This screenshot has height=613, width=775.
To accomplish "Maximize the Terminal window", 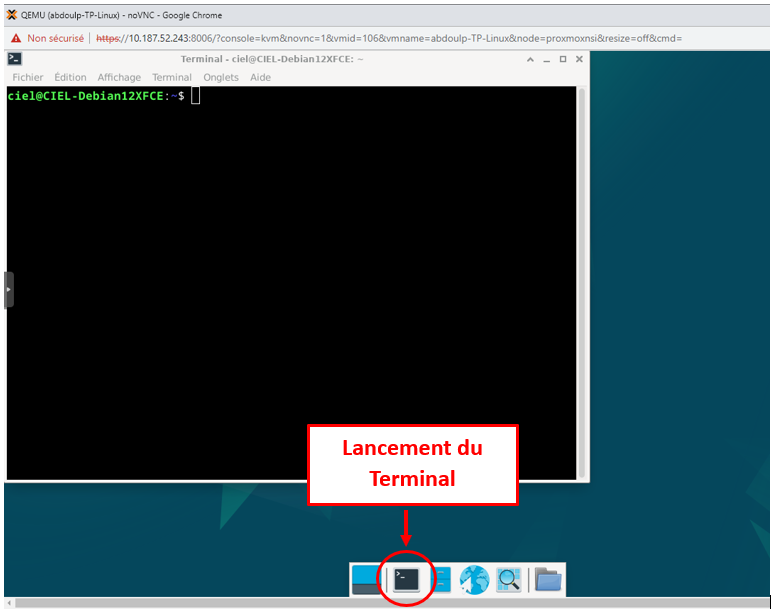I will (x=563, y=59).
